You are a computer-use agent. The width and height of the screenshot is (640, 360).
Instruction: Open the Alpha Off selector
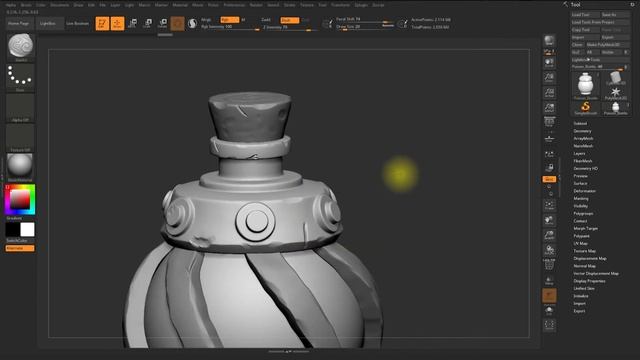tap(20, 108)
